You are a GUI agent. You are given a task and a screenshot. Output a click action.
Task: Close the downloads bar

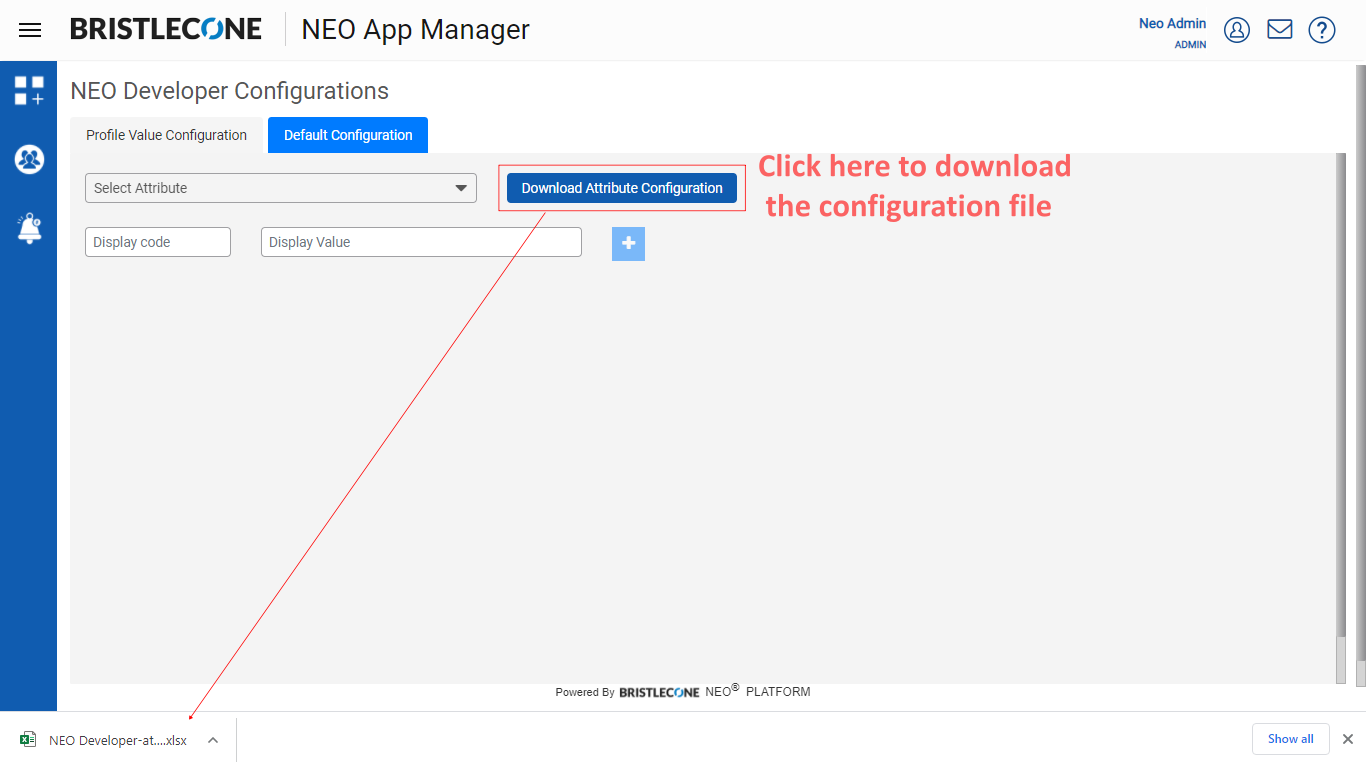click(x=1347, y=739)
